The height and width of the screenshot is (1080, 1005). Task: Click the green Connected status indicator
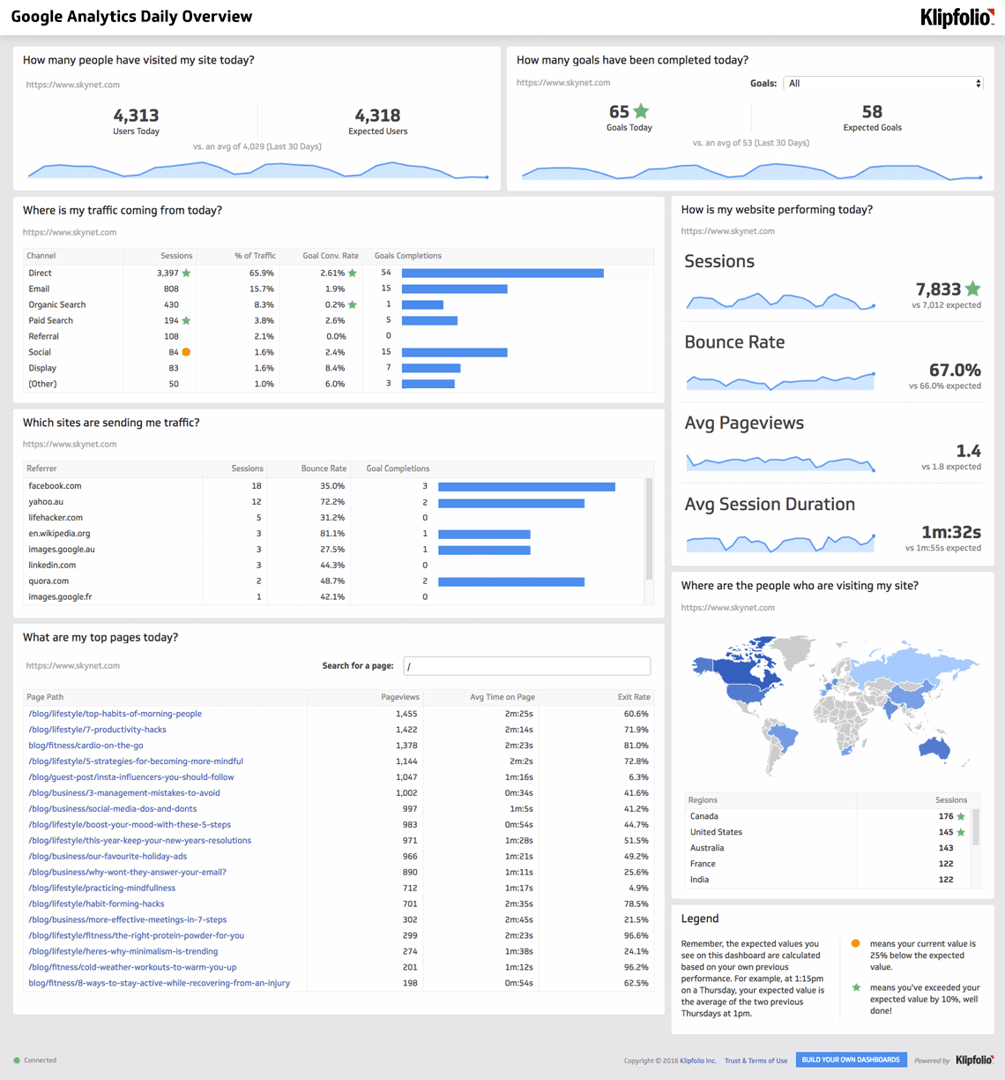tap(31, 1060)
